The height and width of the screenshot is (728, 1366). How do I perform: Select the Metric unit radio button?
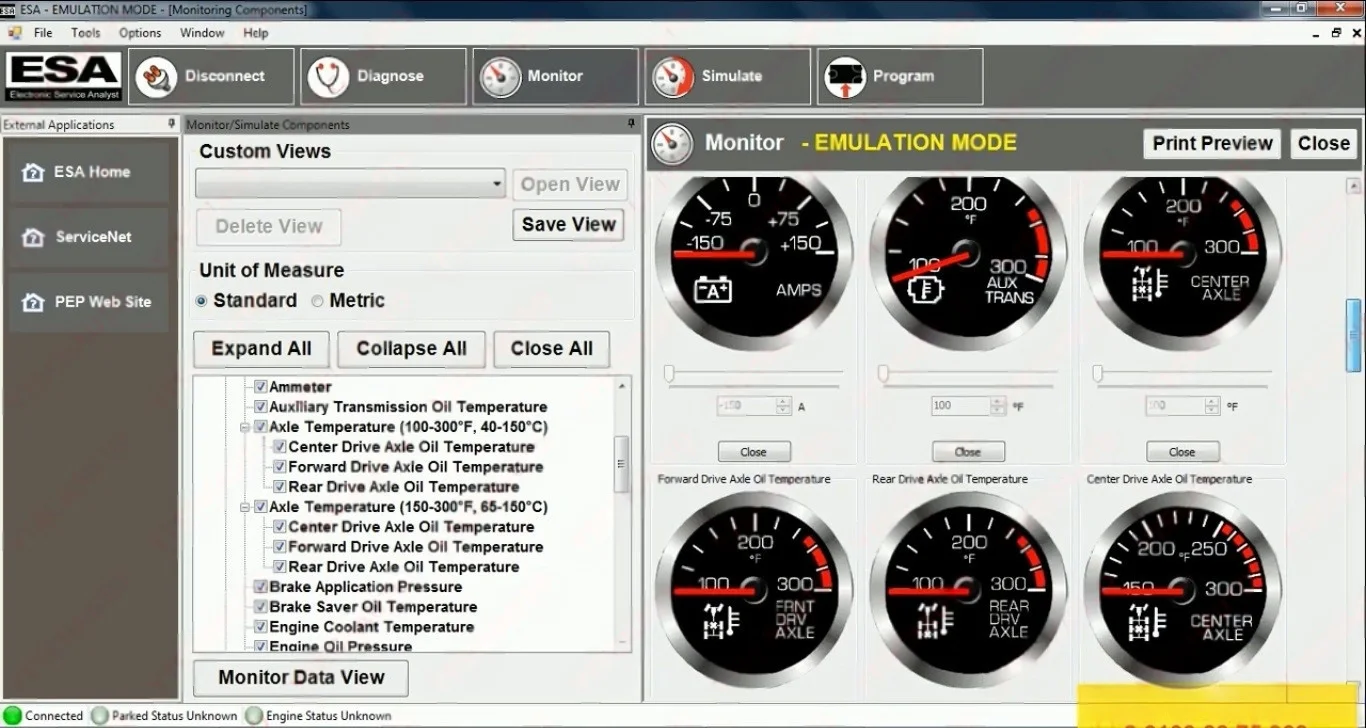coord(317,300)
